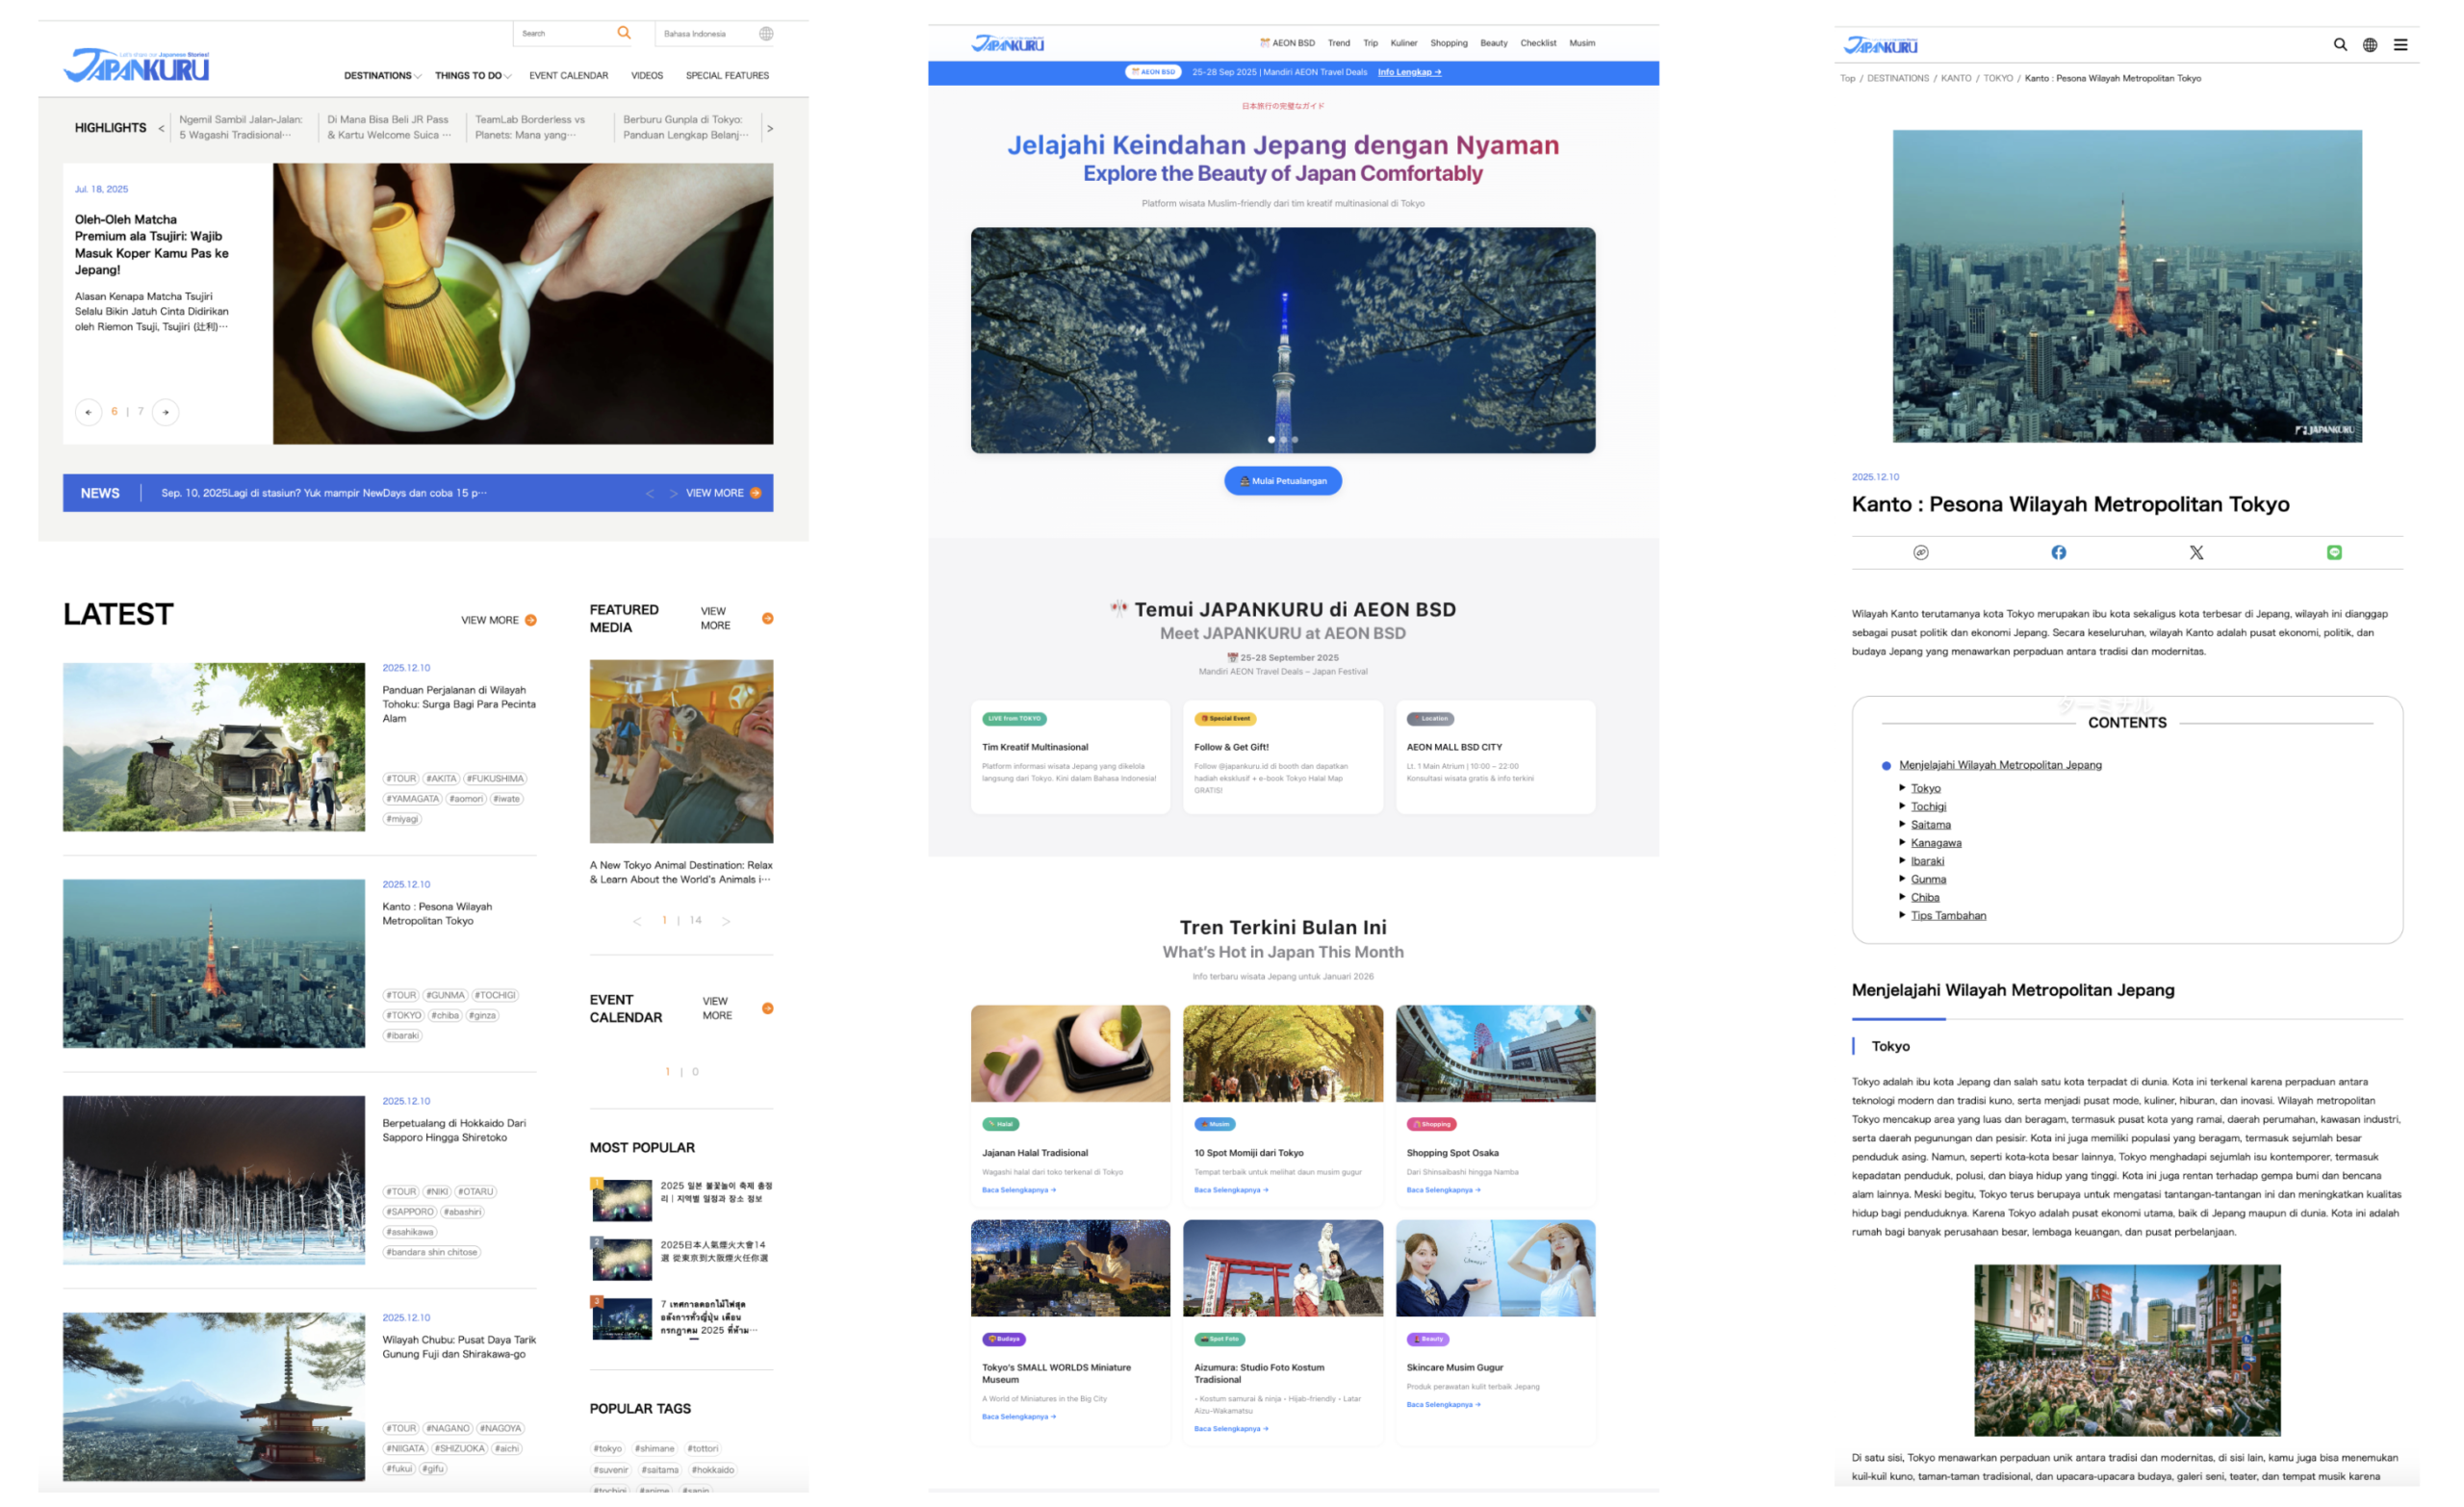2464x1507 pixels.
Task: Click the Mulai Petualangan button
Action: (1282, 481)
